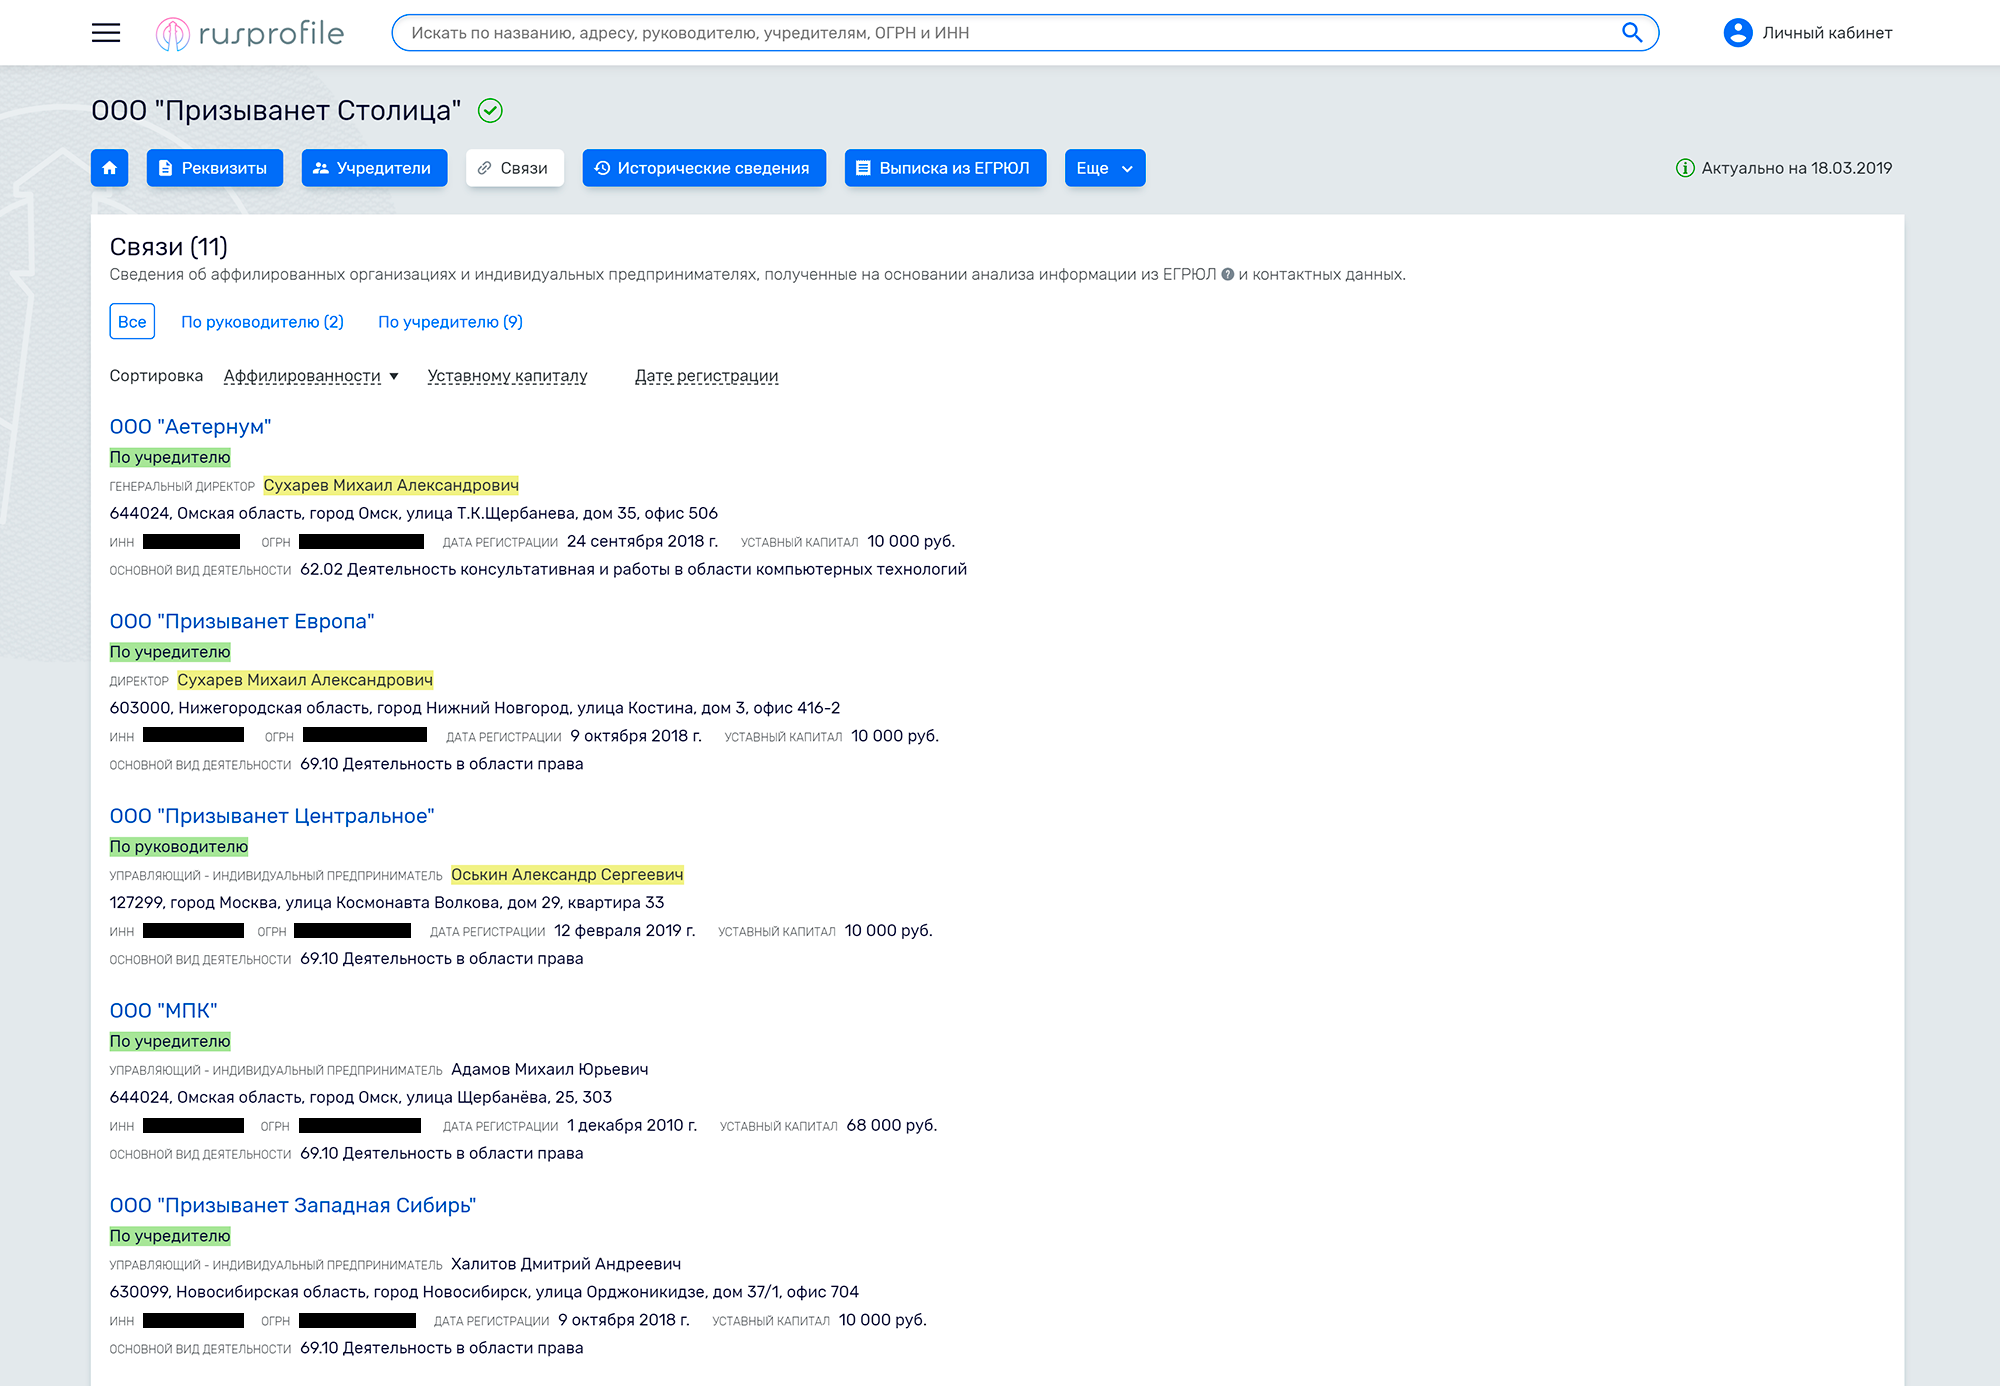Click the Связи (11) heading

click(169, 246)
